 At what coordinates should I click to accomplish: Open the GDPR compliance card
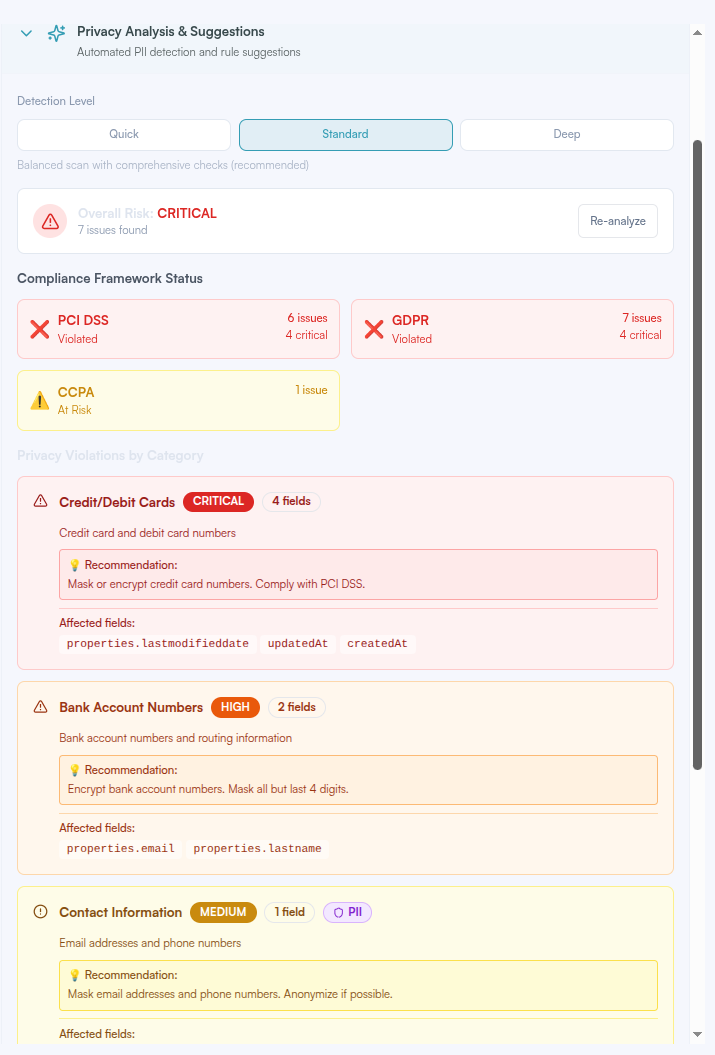pos(512,329)
